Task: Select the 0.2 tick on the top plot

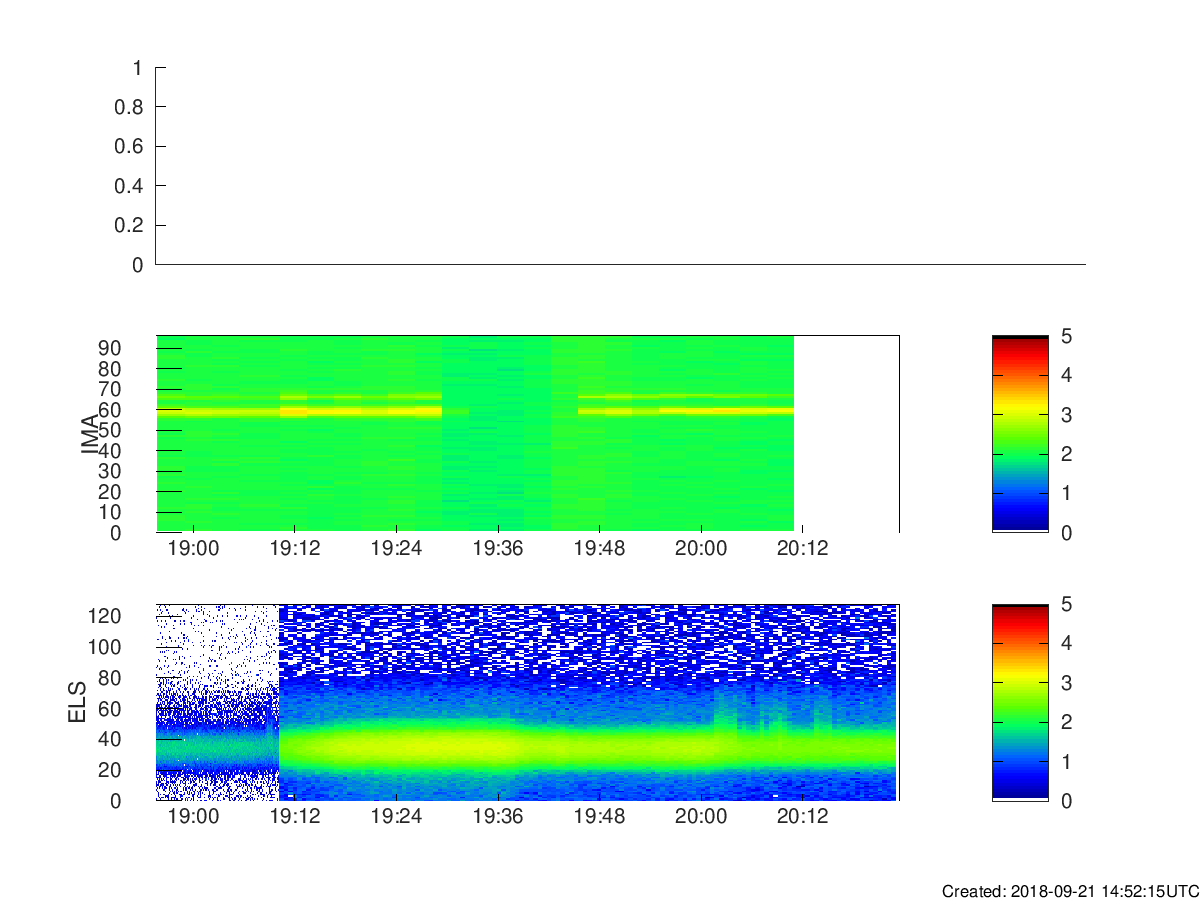Action: tap(131, 226)
